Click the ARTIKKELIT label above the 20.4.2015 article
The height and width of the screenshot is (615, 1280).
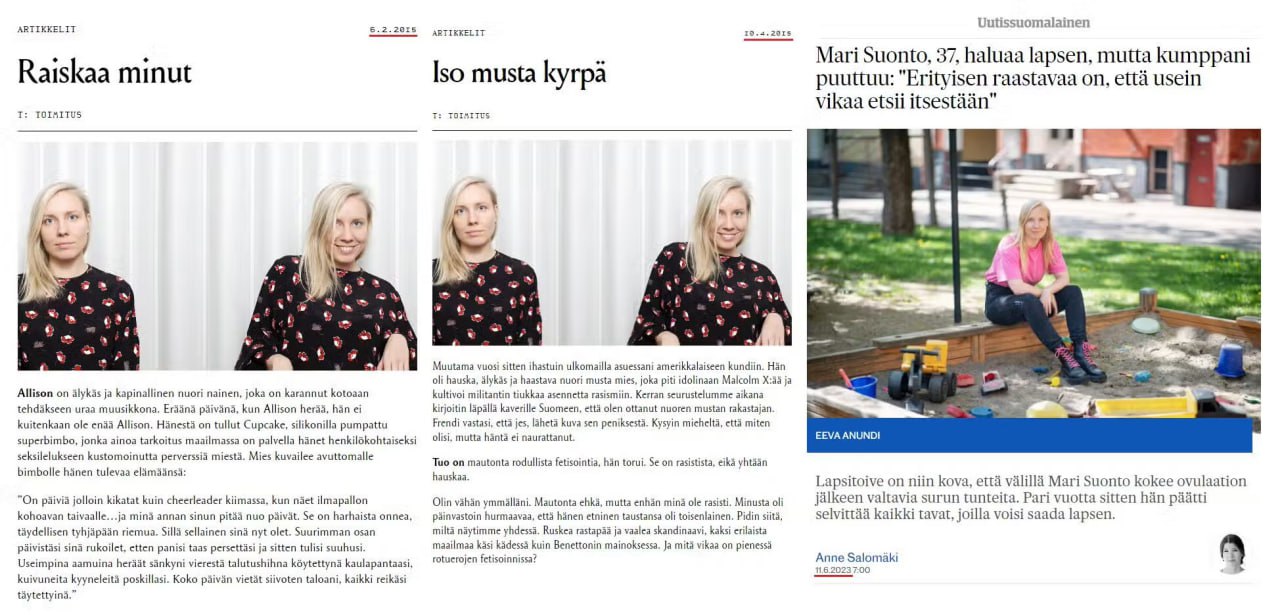coord(459,33)
